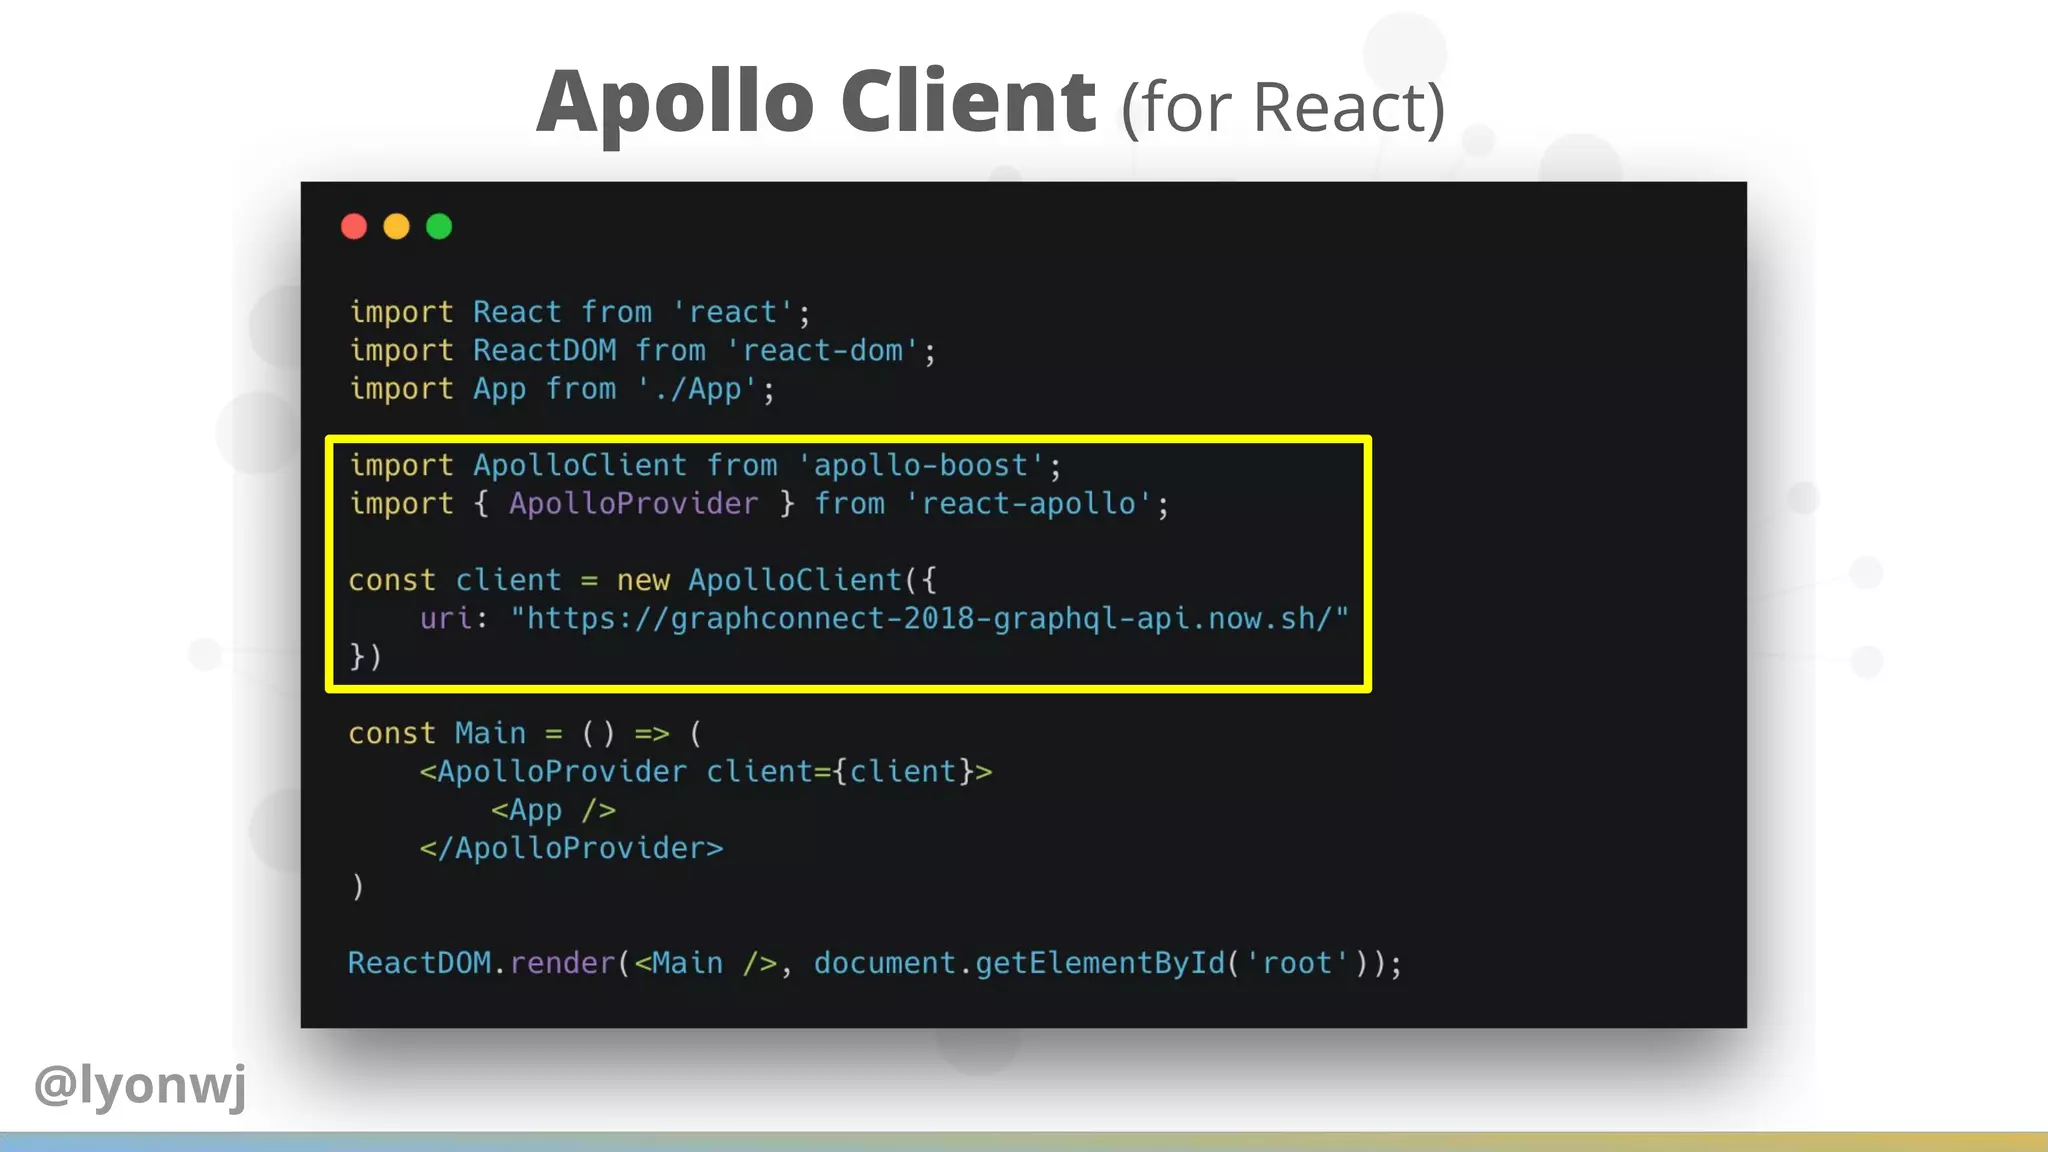2048x1152 pixels.
Task: Click the yellow minimize dot in code window
Action: coord(397,227)
